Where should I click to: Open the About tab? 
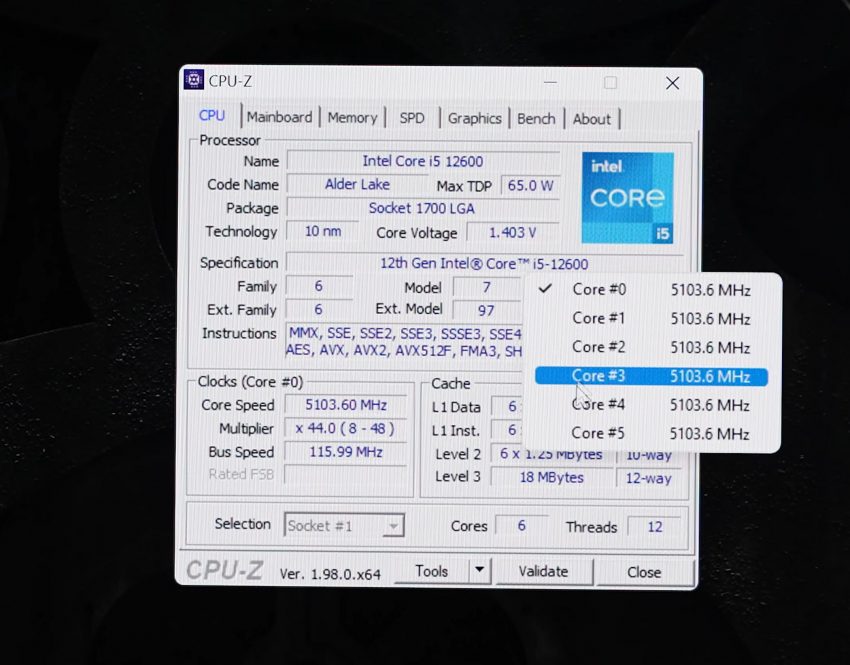[x=591, y=119]
